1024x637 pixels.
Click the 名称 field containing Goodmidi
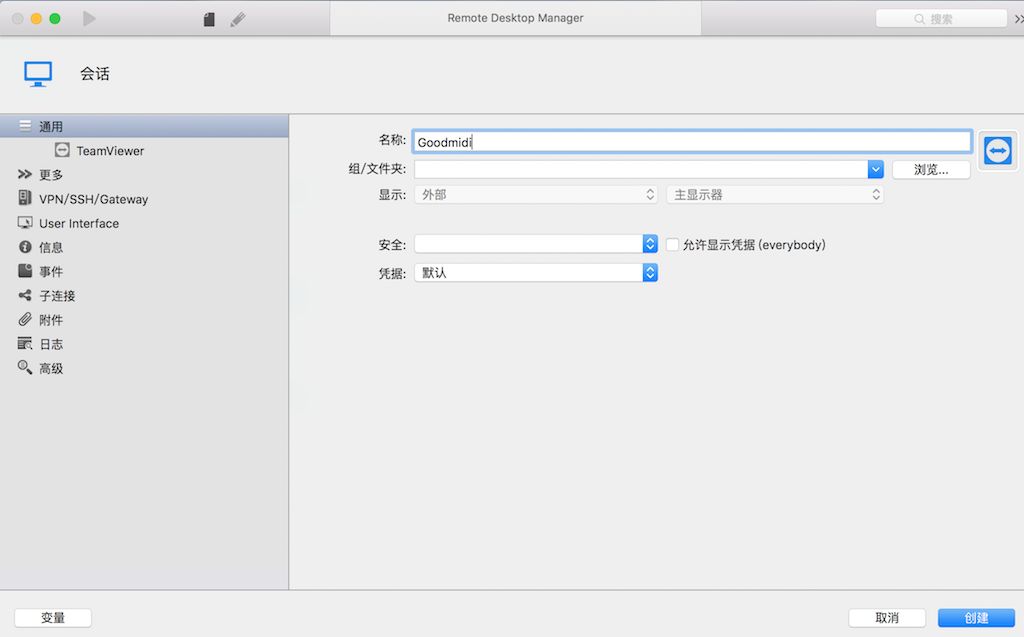pos(692,142)
